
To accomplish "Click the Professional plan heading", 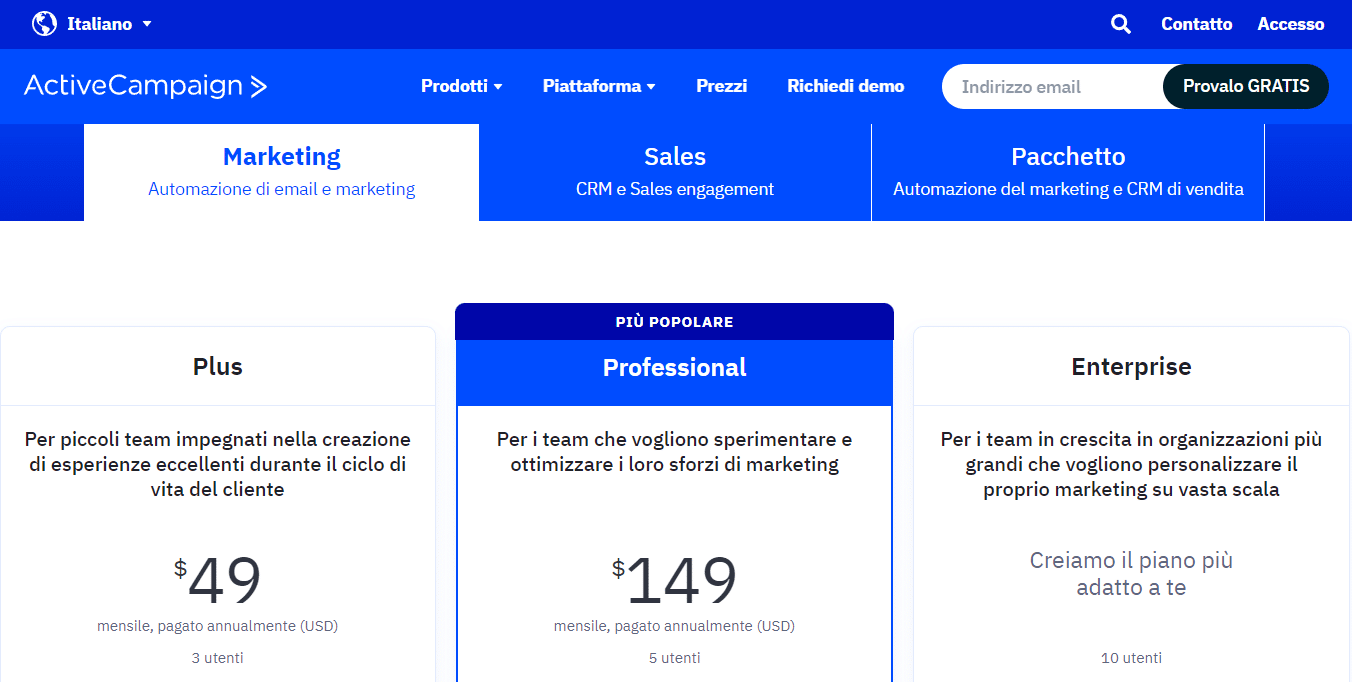I will point(675,368).
